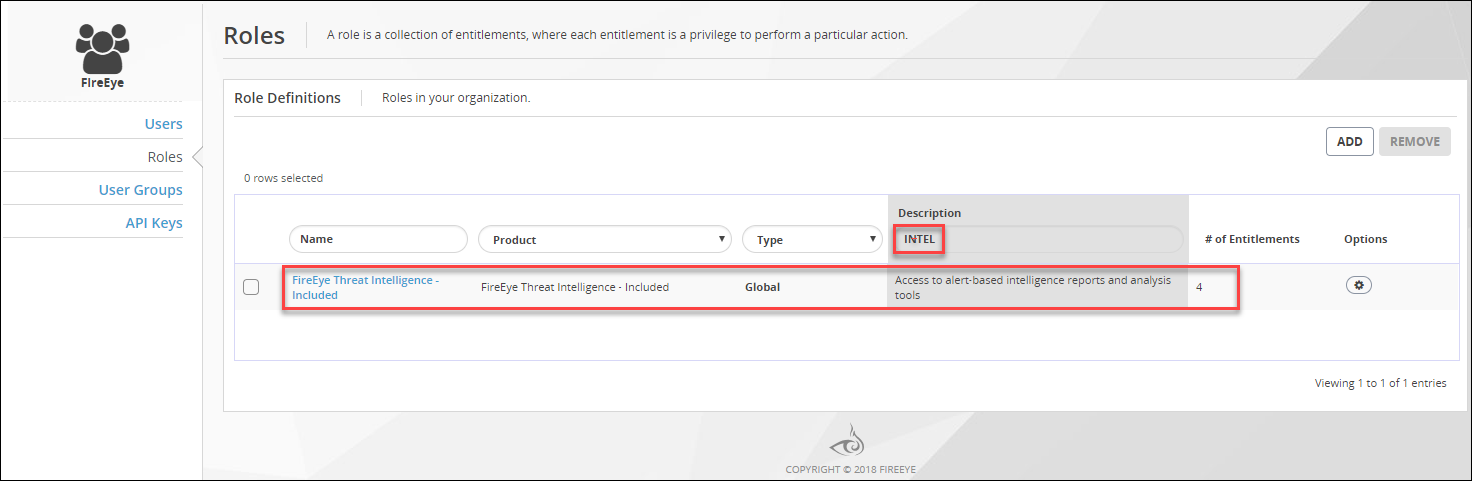The height and width of the screenshot is (481, 1472).
Task: Click the Viewing 1 to 1 of 1 entries text
Action: [1381, 383]
